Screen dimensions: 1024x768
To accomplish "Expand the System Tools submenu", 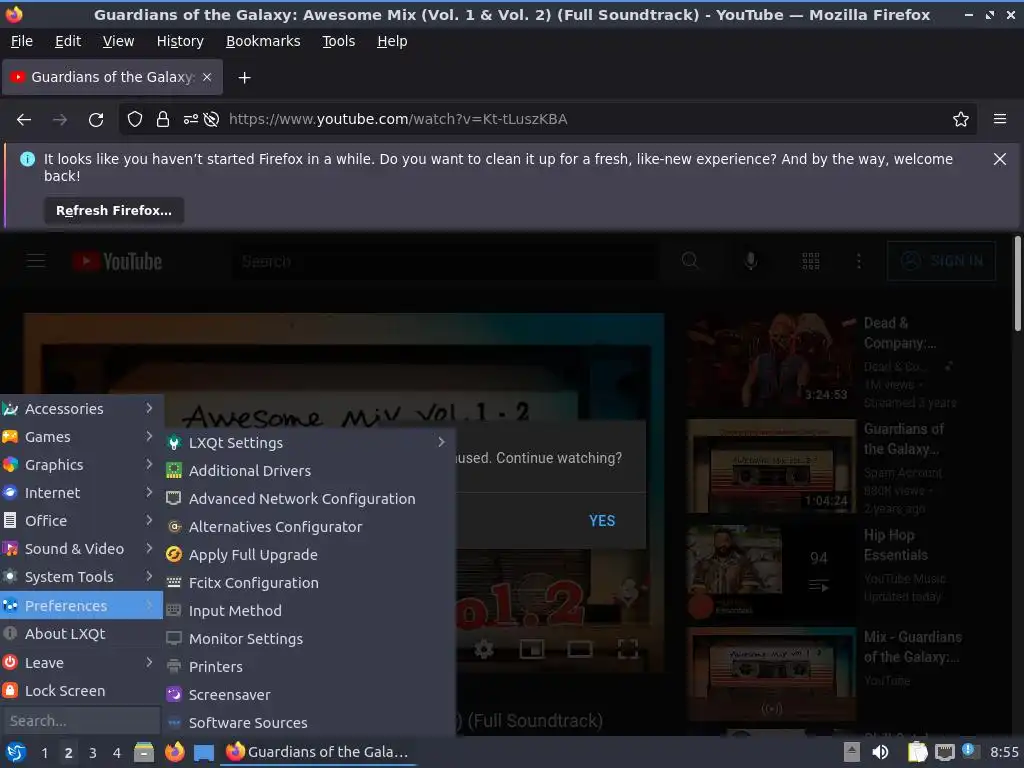I will tap(81, 577).
